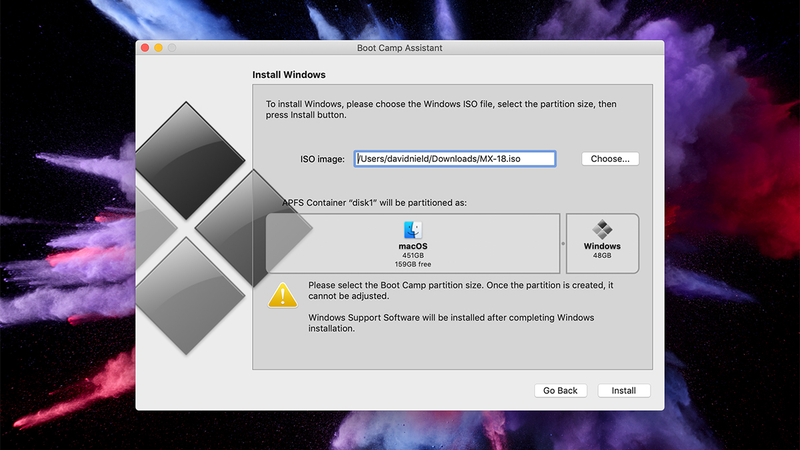Viewport: 800px width, 450px height.
Task: Click the Windows Support Software note
Action: 451,323
